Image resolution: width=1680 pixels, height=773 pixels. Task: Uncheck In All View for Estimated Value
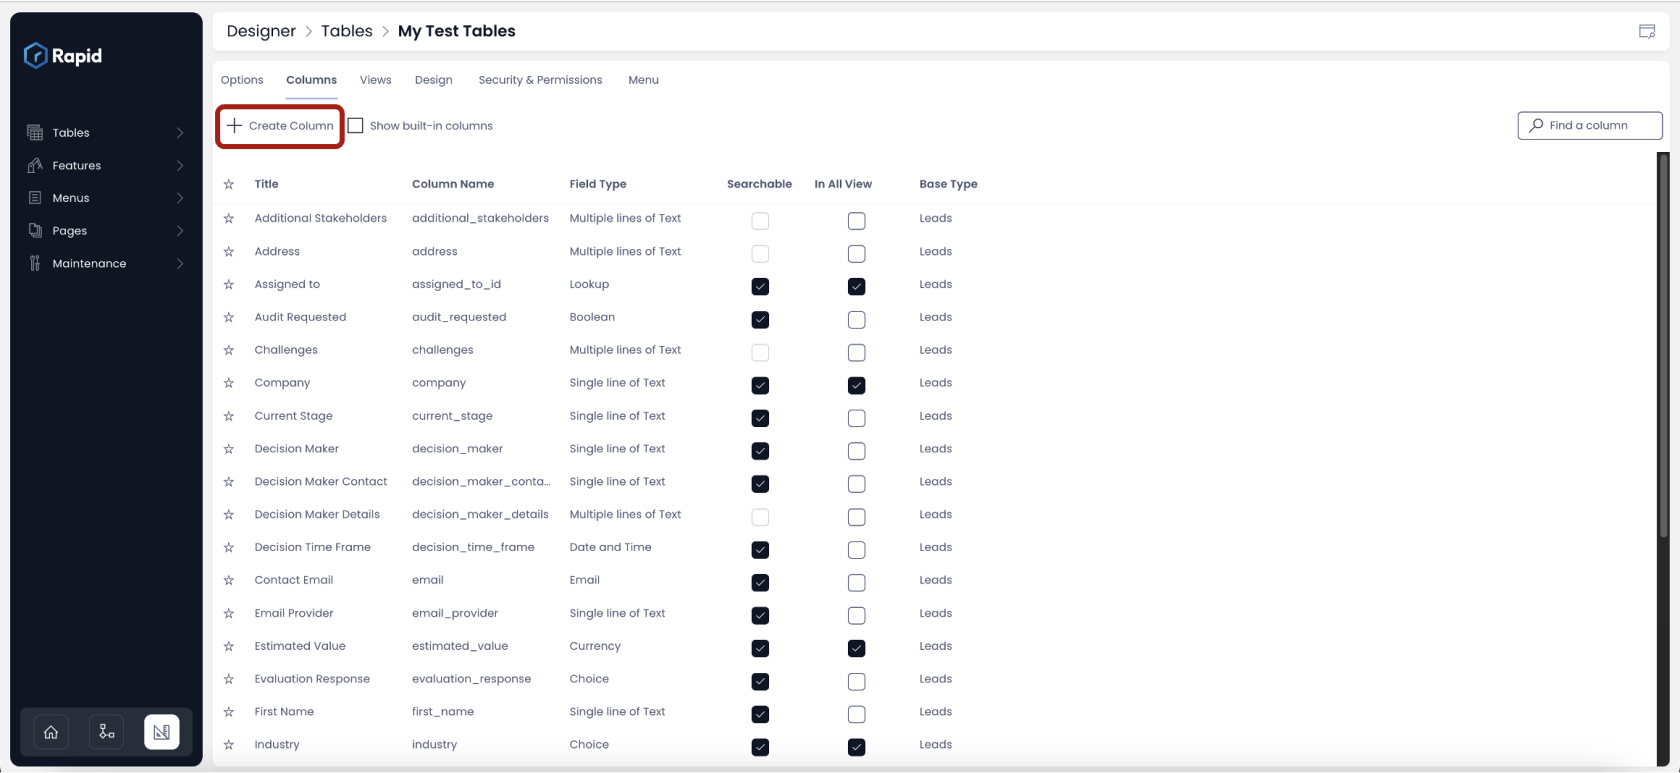click(x=856, y=648)
